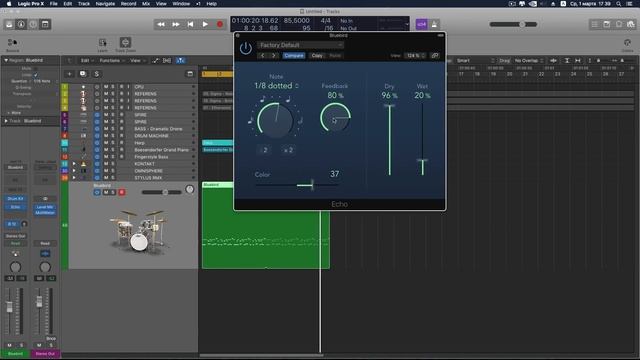
Task: Click the global Solo S button above tracks
Action: tap(96, 74)
